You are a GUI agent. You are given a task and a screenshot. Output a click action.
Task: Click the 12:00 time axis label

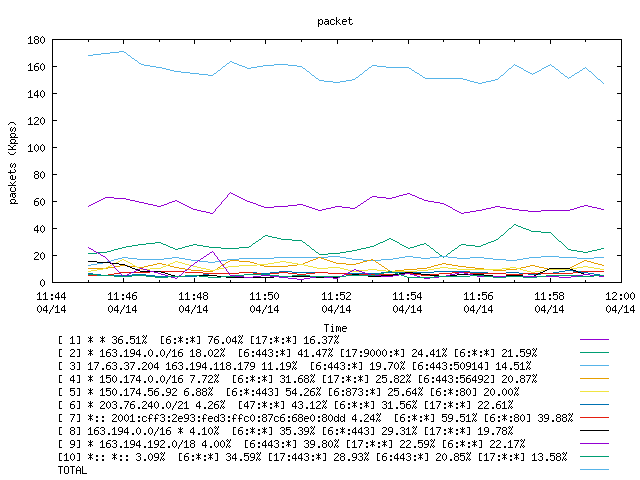pyautogui.click(x=620, y=302)
